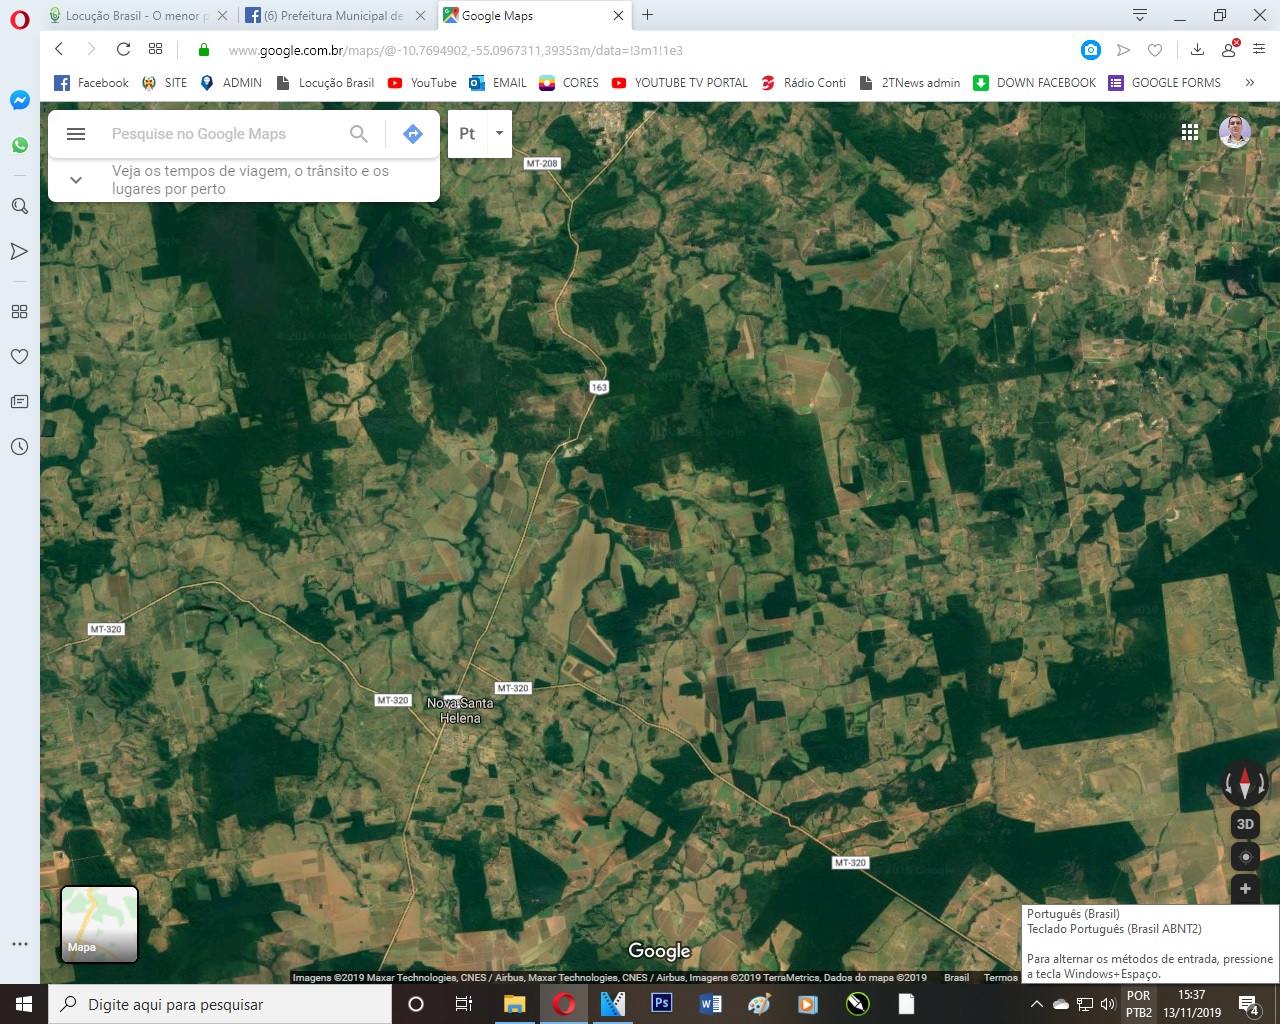Open the ADMIN bookmark
Screen dimensions: 1280x1024
[231, 83]
